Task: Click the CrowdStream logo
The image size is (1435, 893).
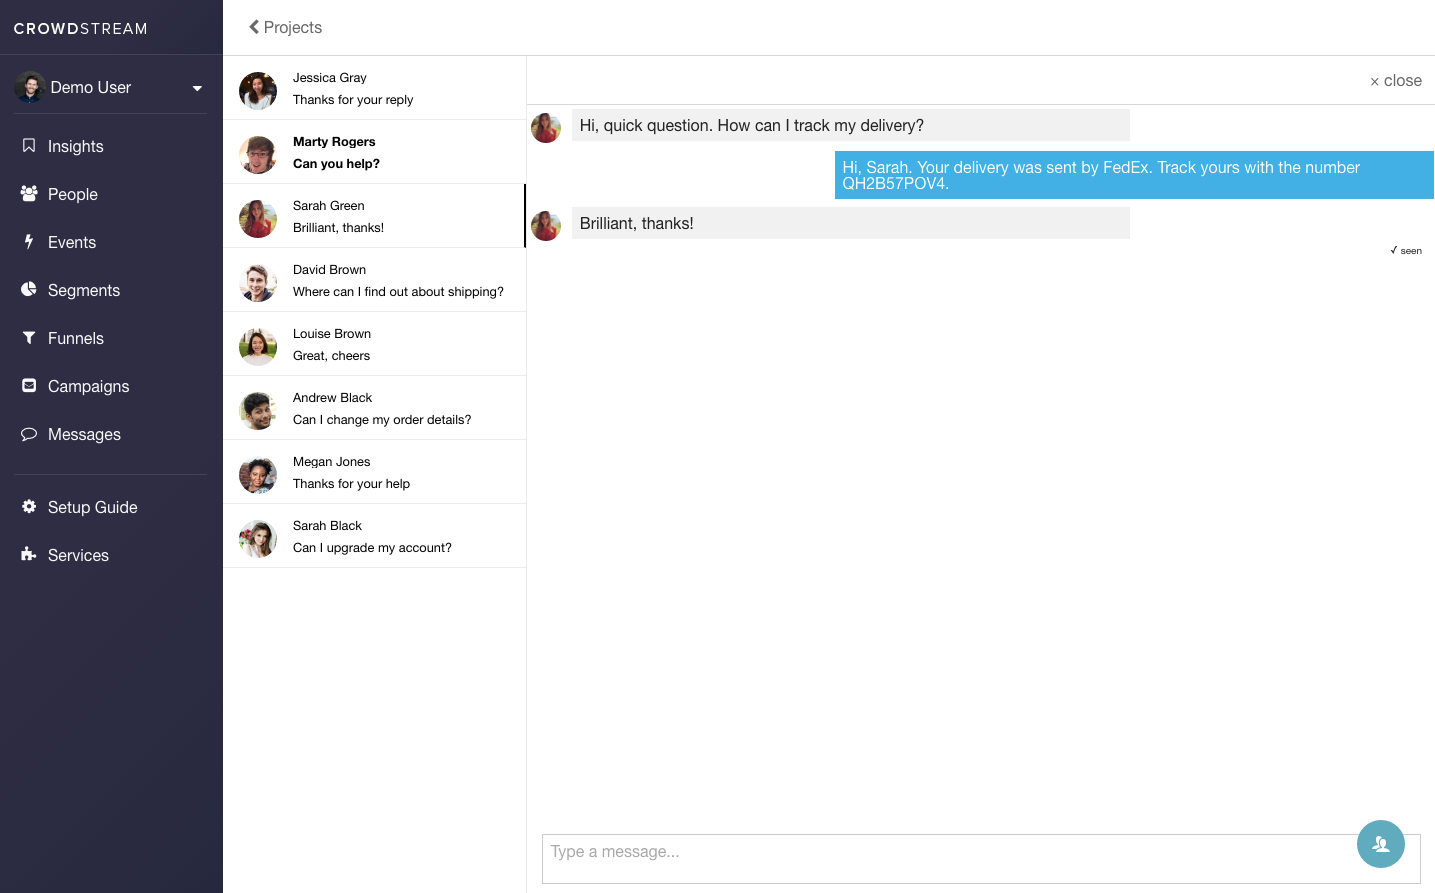Action: (x=80, y=29)
